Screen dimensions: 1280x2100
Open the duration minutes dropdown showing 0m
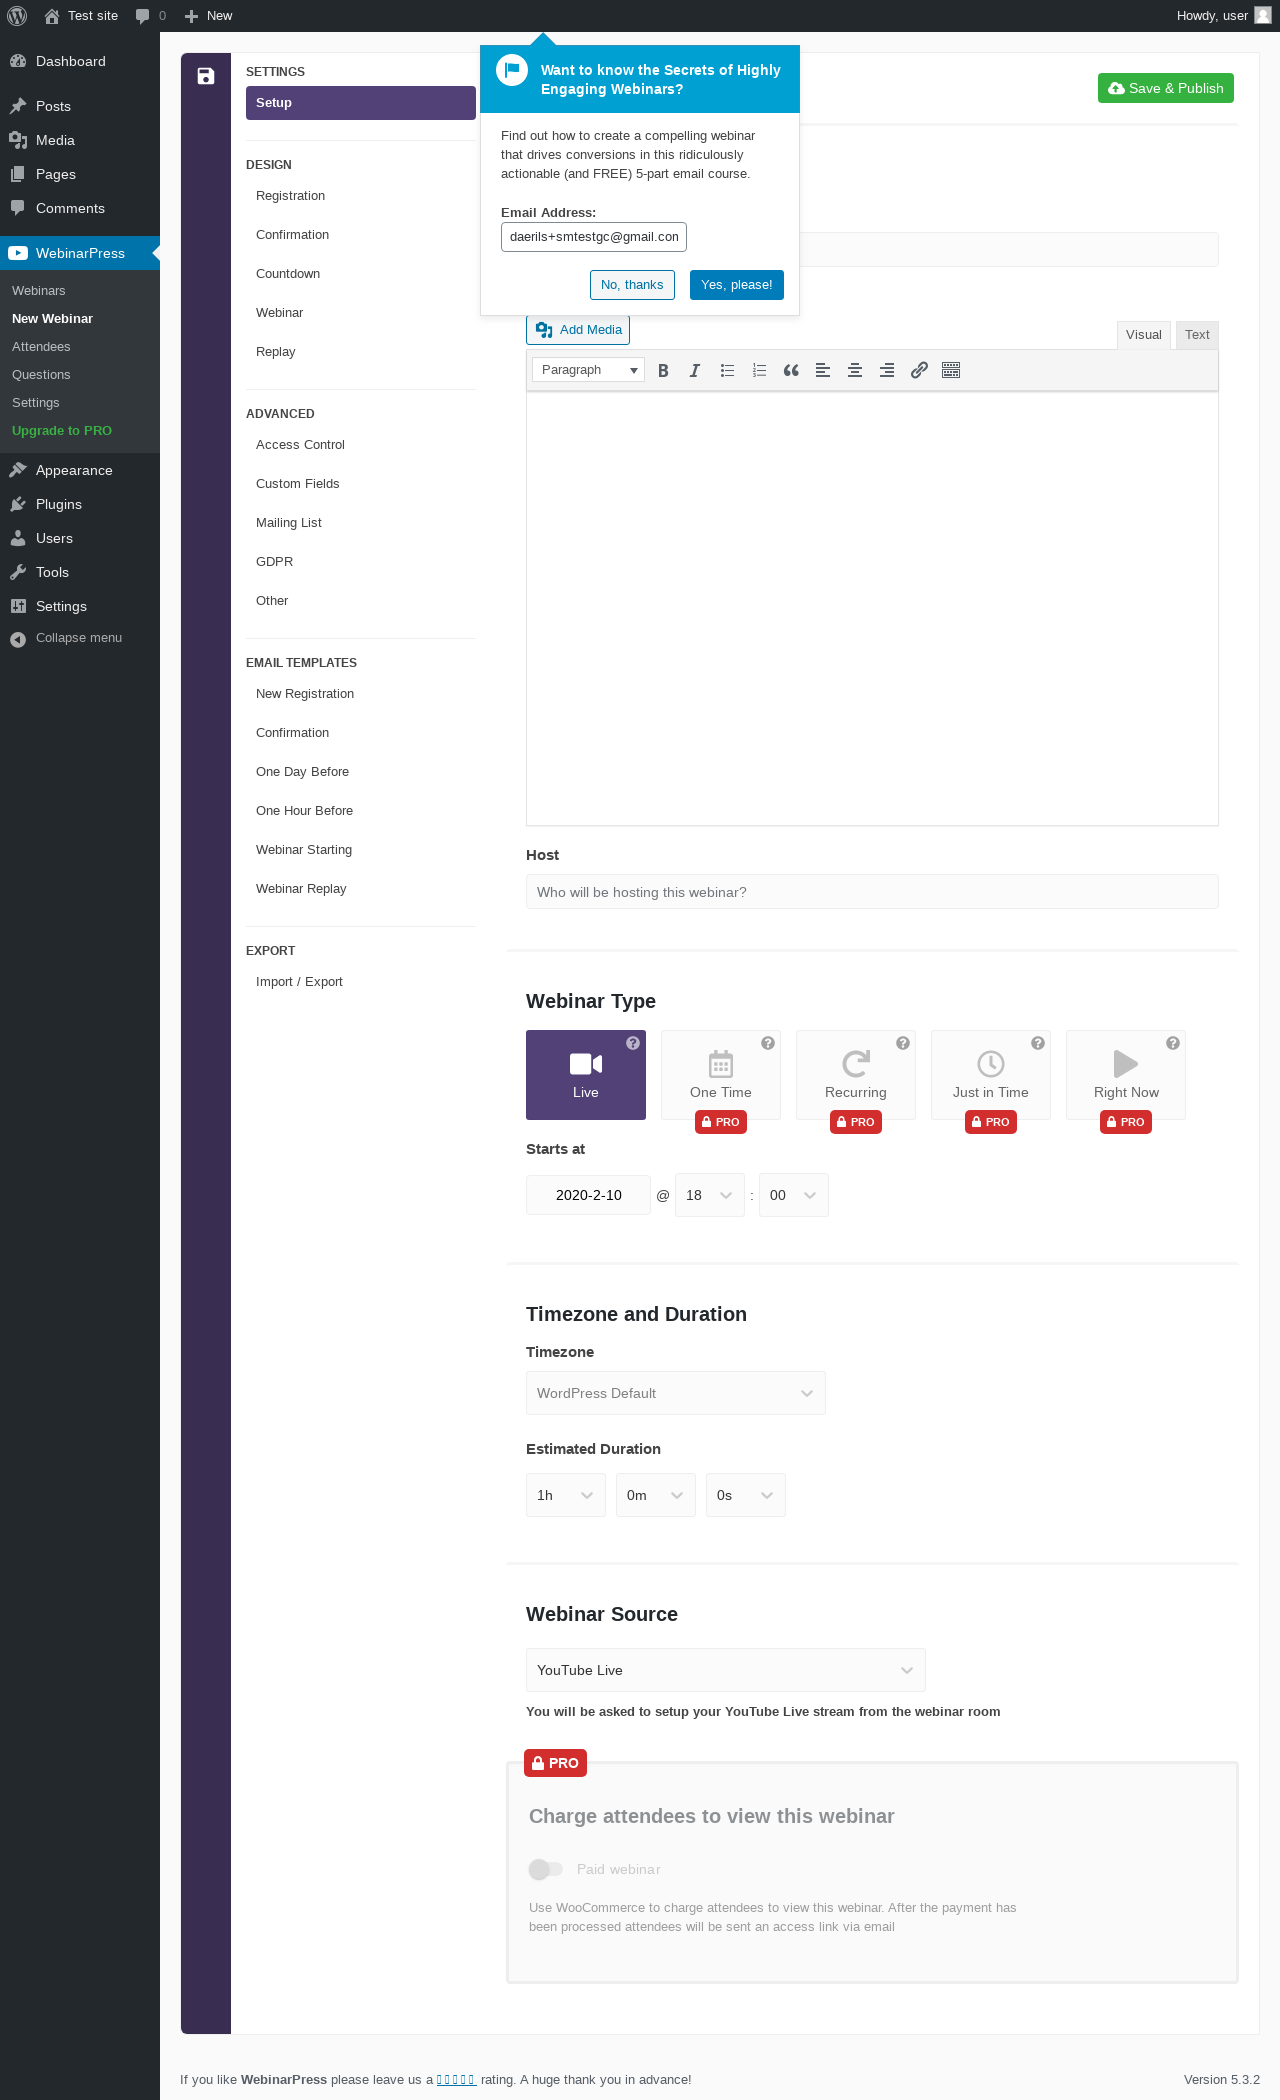[x=656, y=1495]
